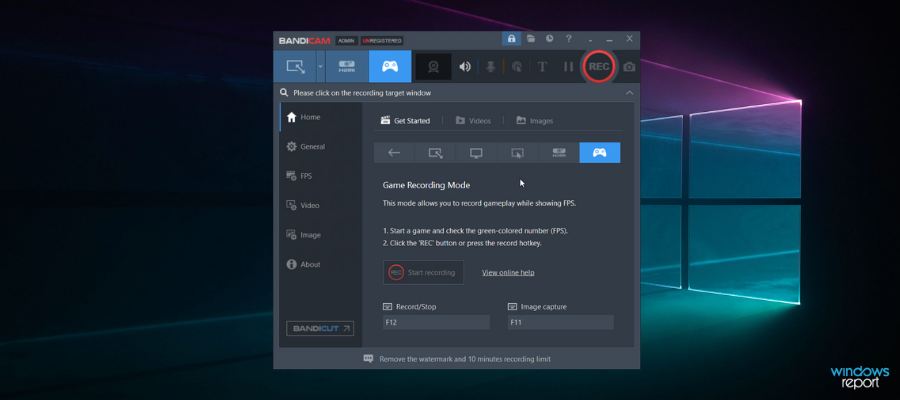
Task: Select game recording mode gamepad in top toolbar
Action: [390, 67]
